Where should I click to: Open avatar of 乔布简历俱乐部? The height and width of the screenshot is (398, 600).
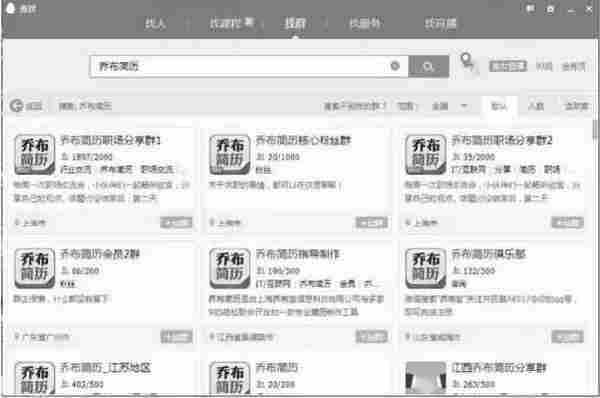(x=426, y=268)
